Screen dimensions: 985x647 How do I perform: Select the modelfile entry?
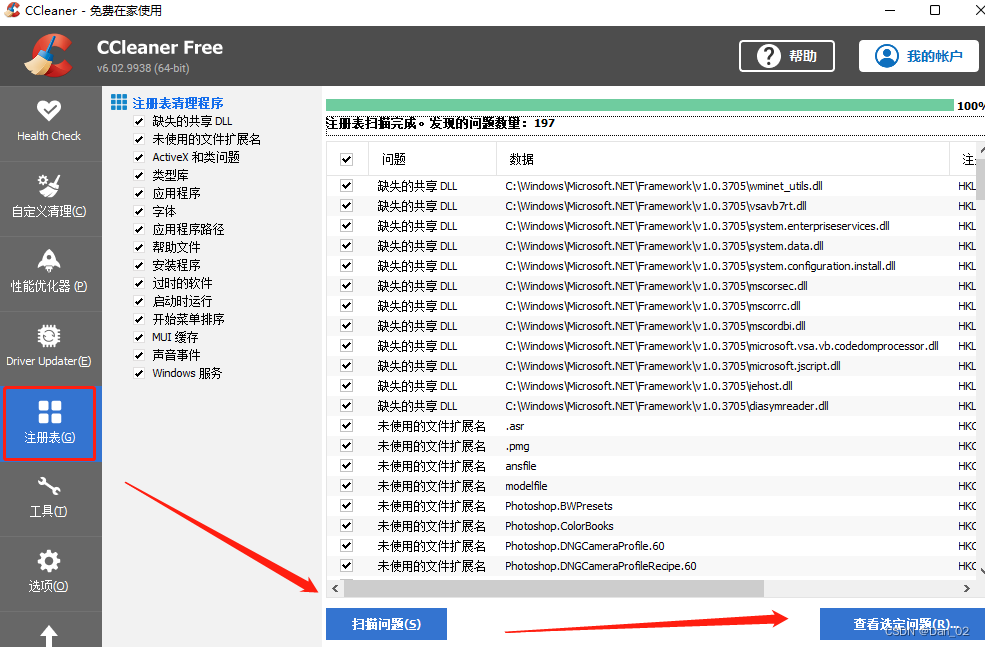(526, 486)
